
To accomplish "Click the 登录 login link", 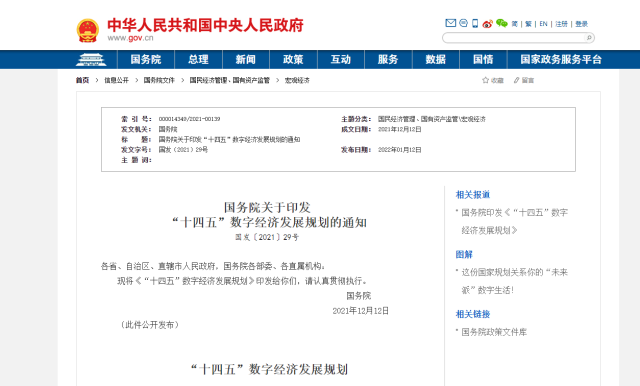I will point(582,24).
